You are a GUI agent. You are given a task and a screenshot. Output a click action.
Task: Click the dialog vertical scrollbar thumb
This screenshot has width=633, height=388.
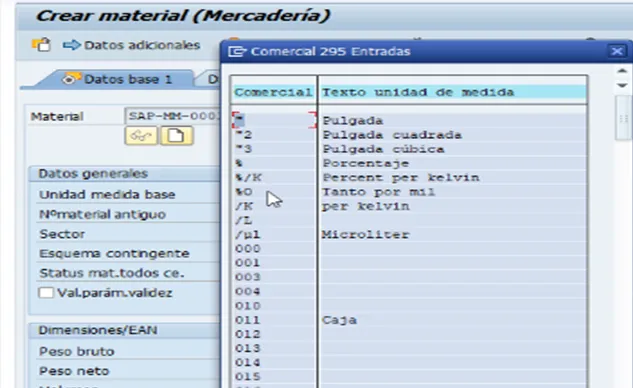coord(623,118)
